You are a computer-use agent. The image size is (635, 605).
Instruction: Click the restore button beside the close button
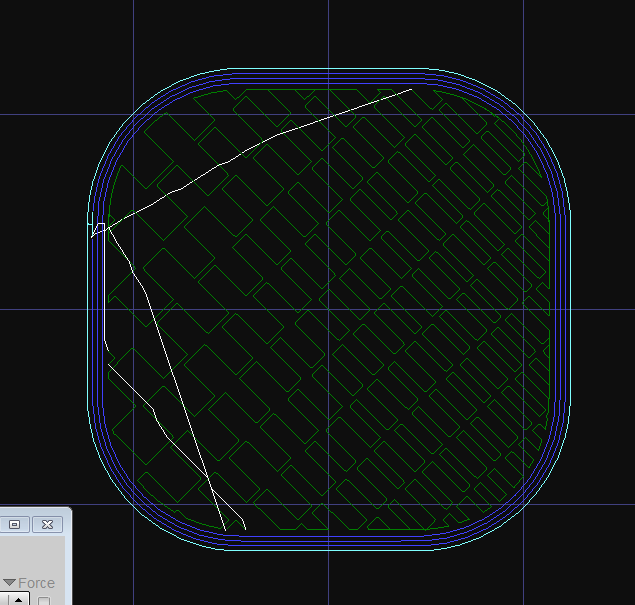tap(15, 524)
